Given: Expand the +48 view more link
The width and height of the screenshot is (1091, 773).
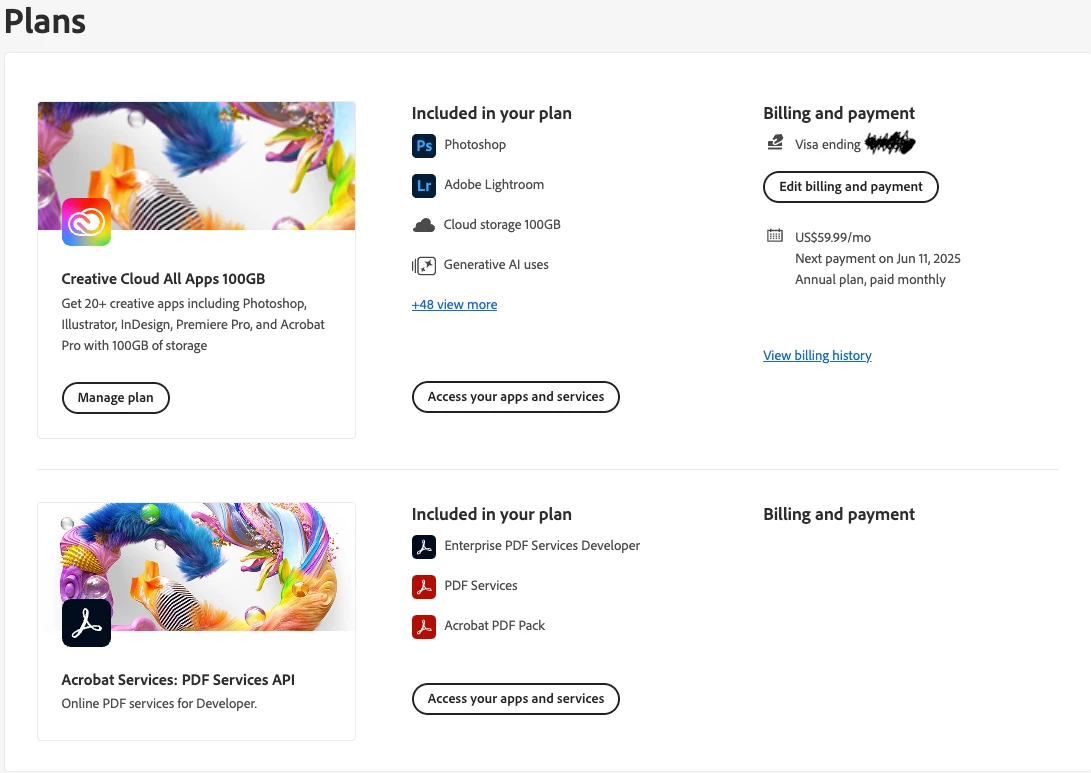Looking at the screenshot, I should 454,305.
